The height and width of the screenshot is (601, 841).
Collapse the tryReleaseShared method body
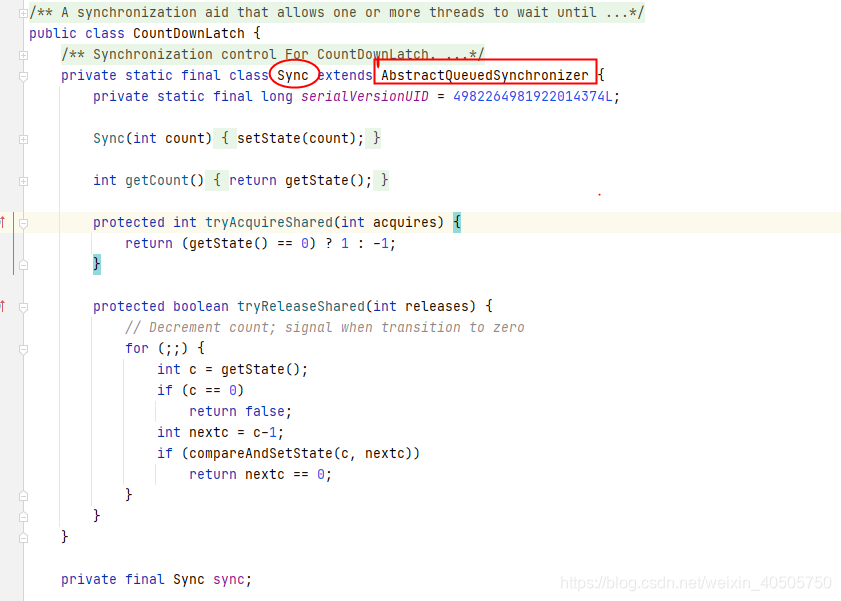[x=23, y=307]
